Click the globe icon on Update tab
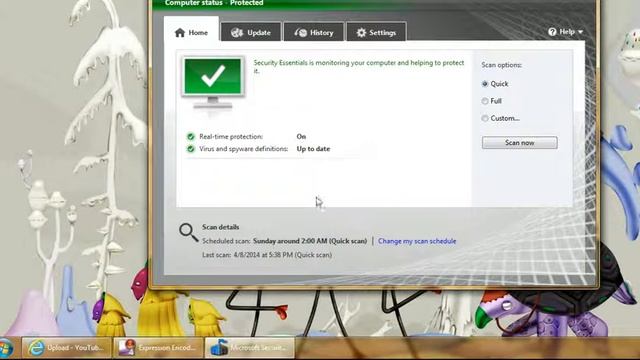 tap(237, 32)
